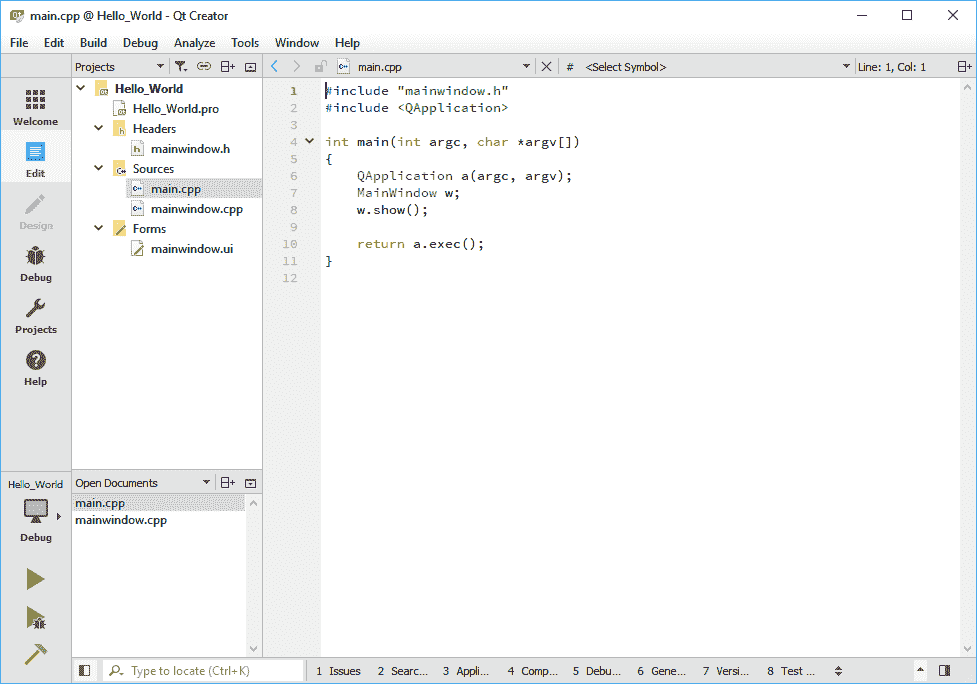Collapse the Sources folder in tree
977x684 pixels.
point(99,169)
